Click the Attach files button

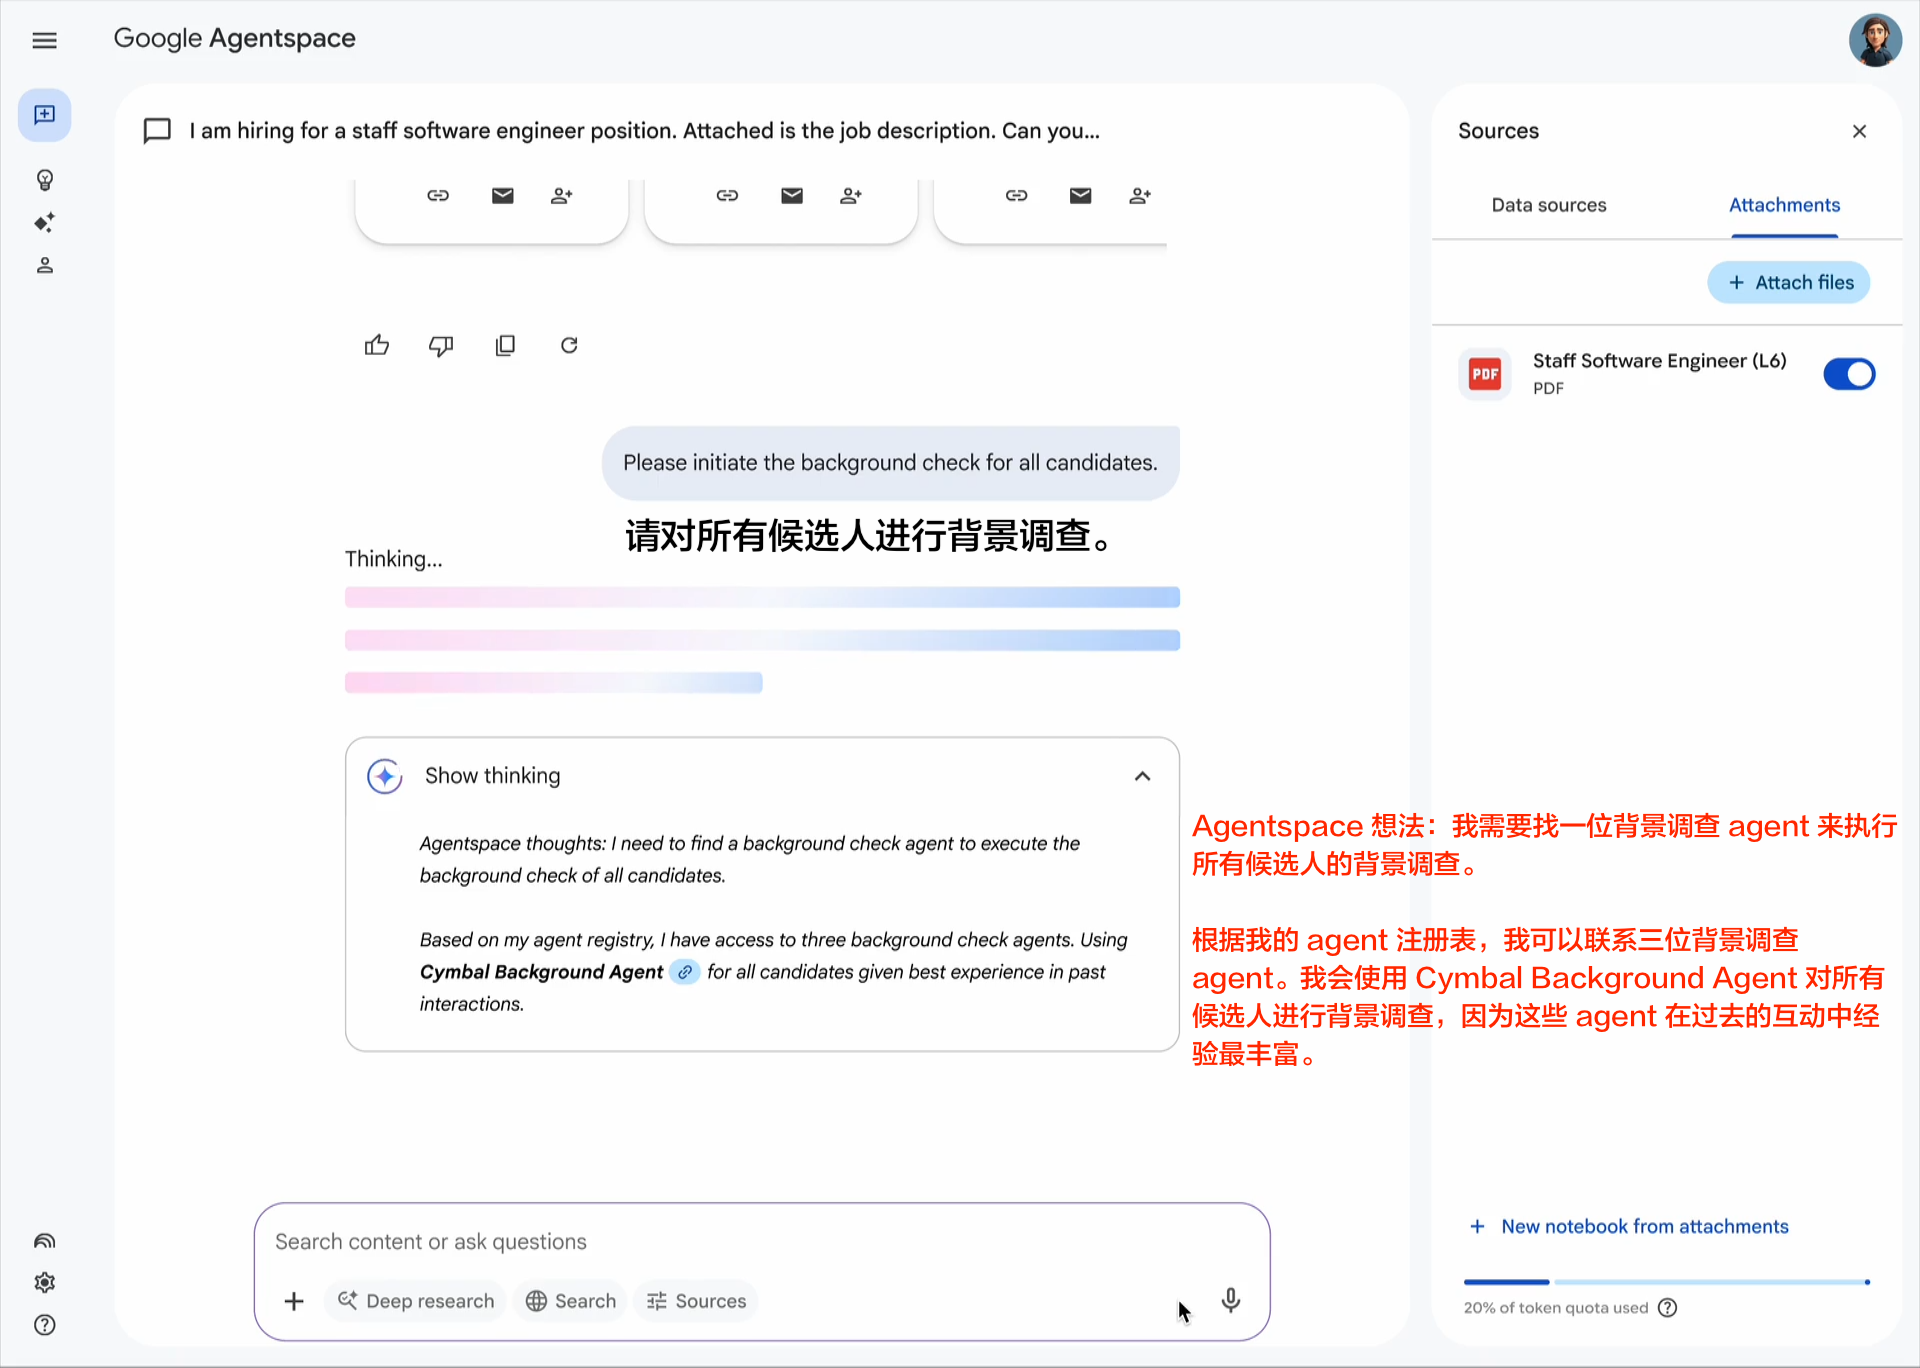coord(1789,283)
